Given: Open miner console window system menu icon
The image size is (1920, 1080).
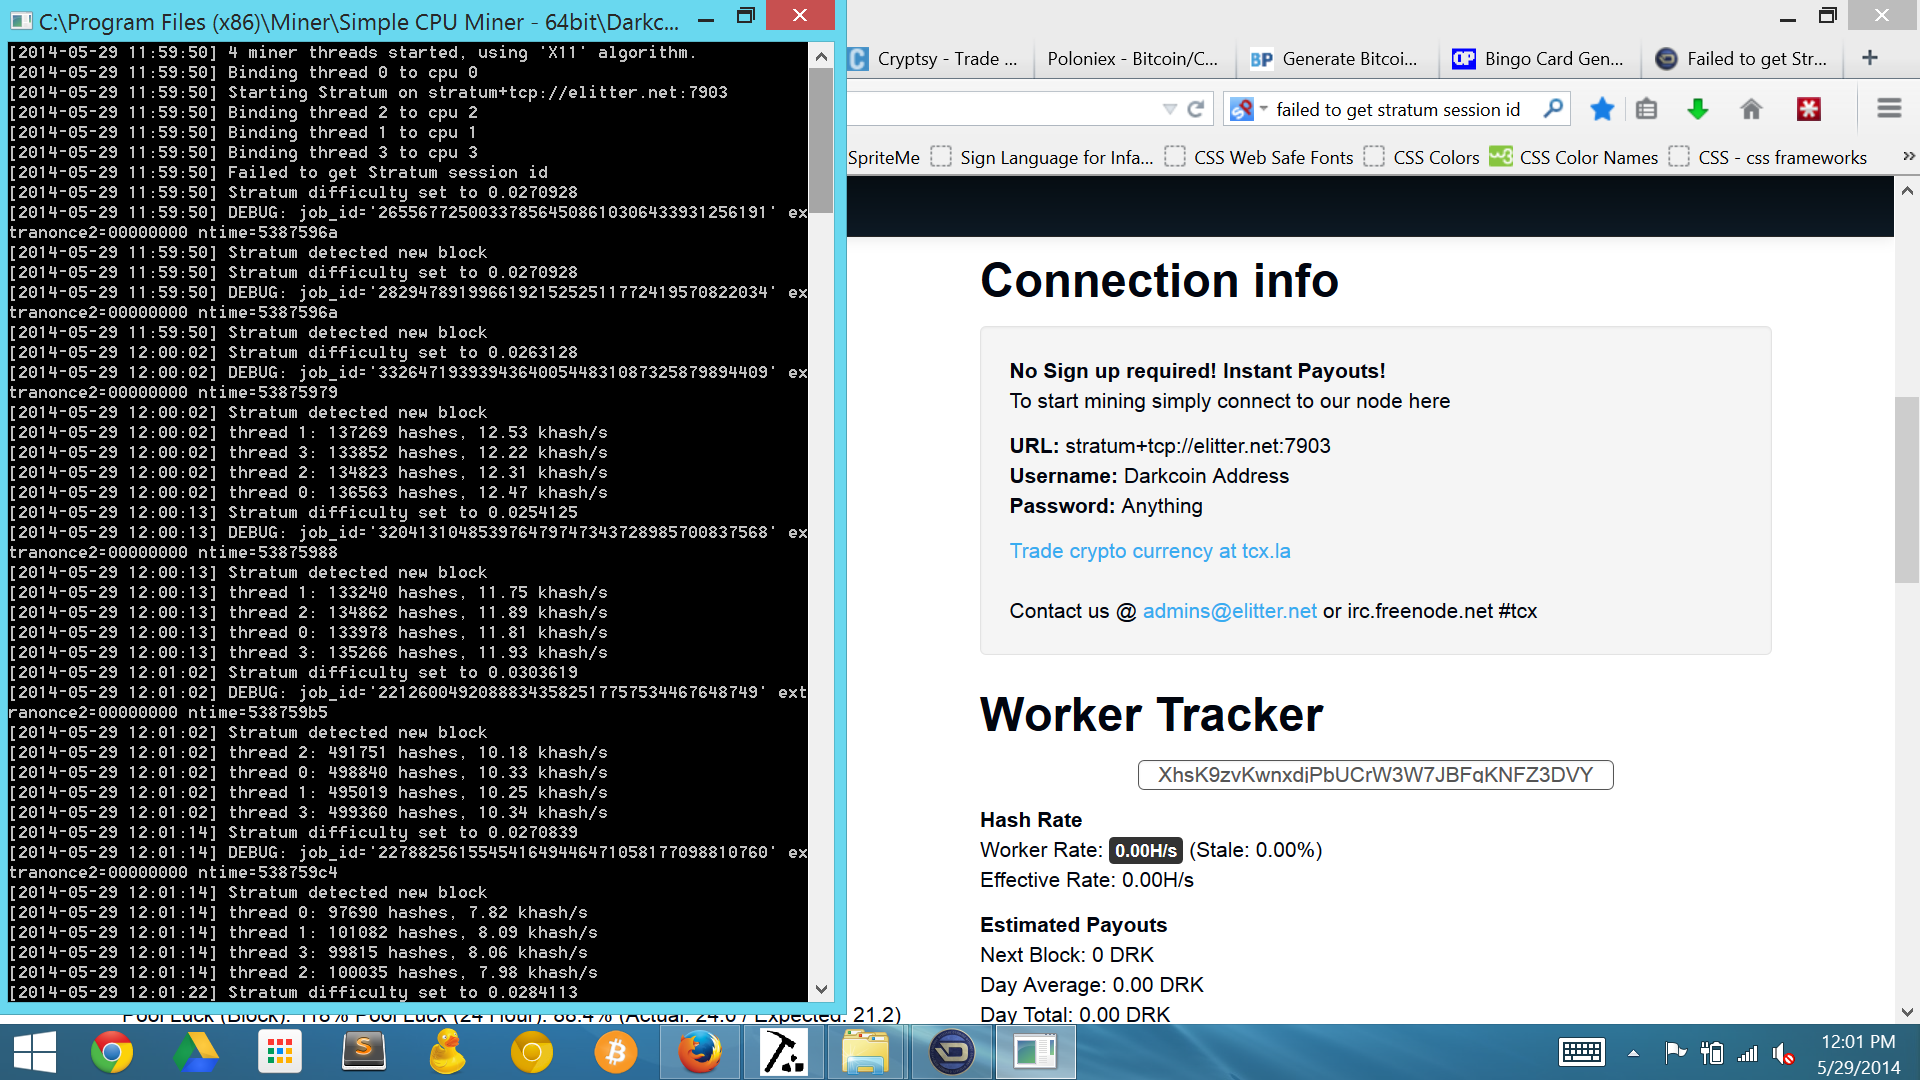Looking at the screenshot, I should [20, 21].
